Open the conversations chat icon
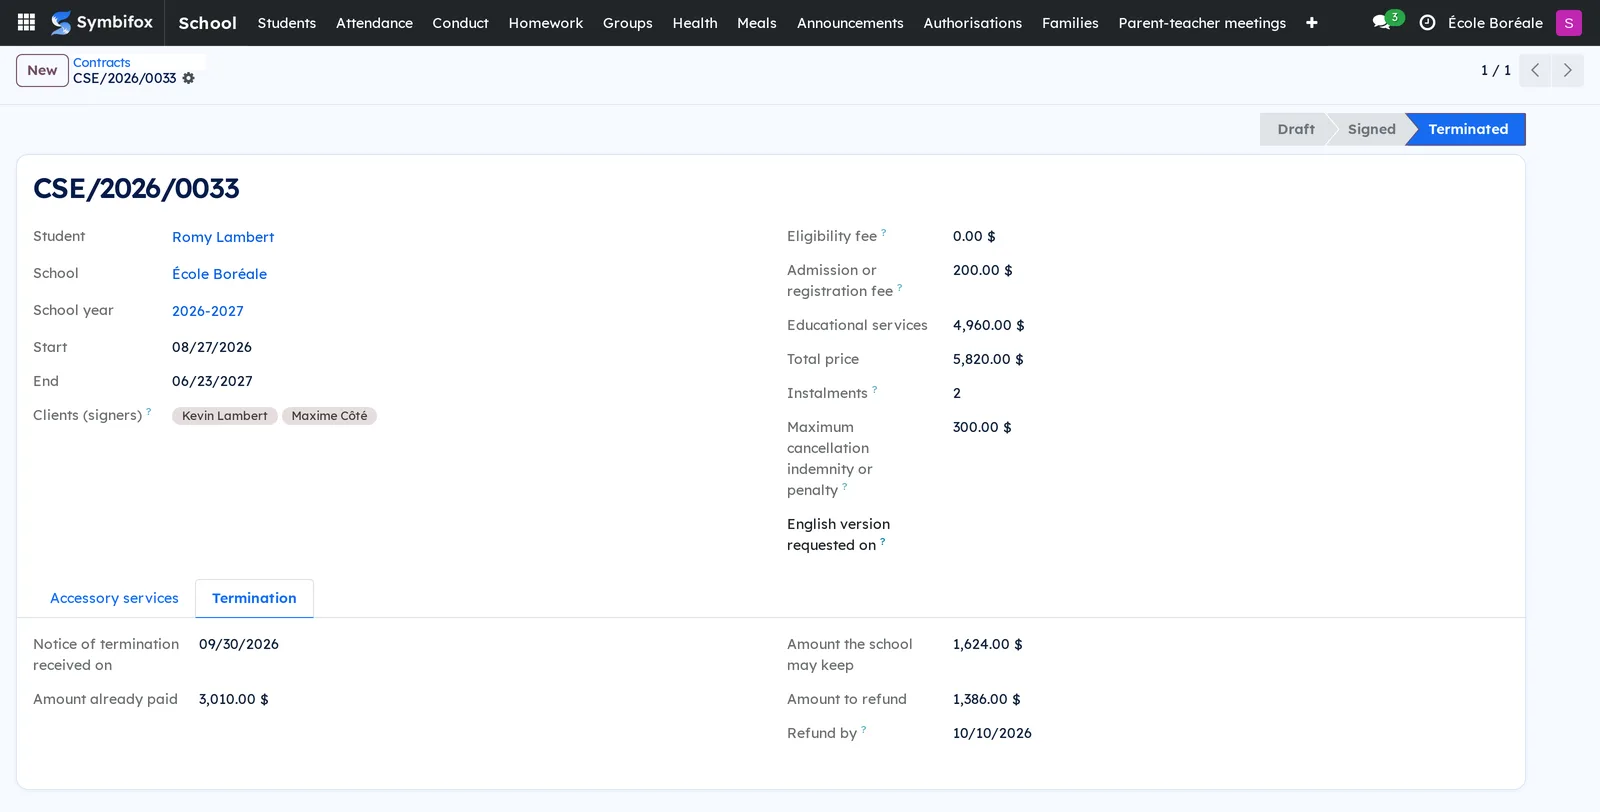The width and height of the screenshot is (1600, 812). pos(1381,22)
